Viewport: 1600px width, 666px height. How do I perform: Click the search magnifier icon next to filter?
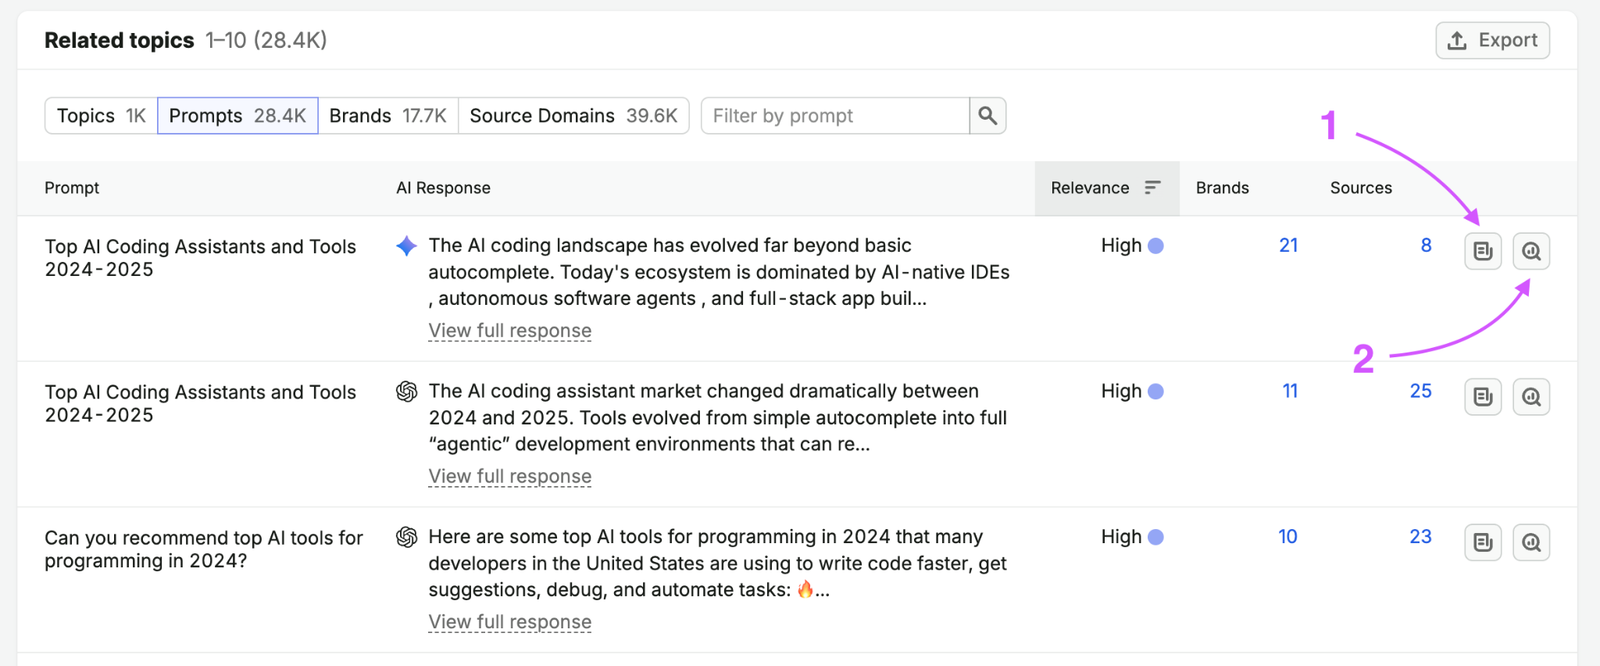(987, 116)
